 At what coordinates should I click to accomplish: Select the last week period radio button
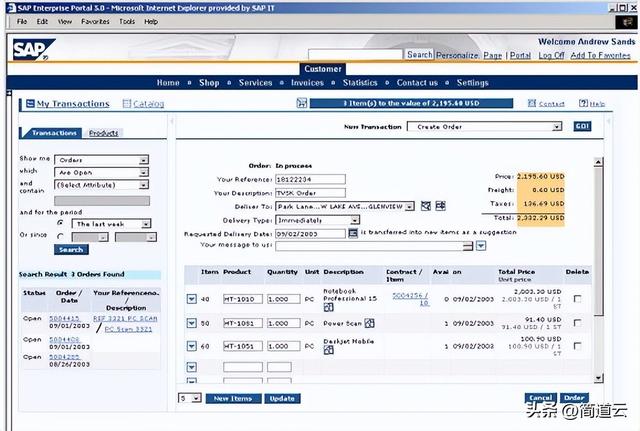pyautogui.click(x=61, y=223)
